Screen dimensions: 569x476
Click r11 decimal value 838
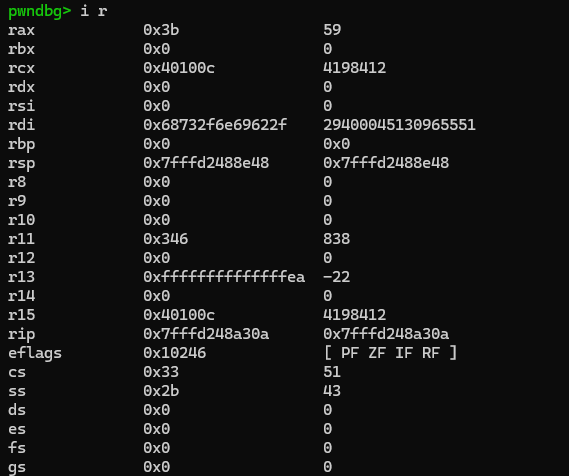(x=336, y=239)
